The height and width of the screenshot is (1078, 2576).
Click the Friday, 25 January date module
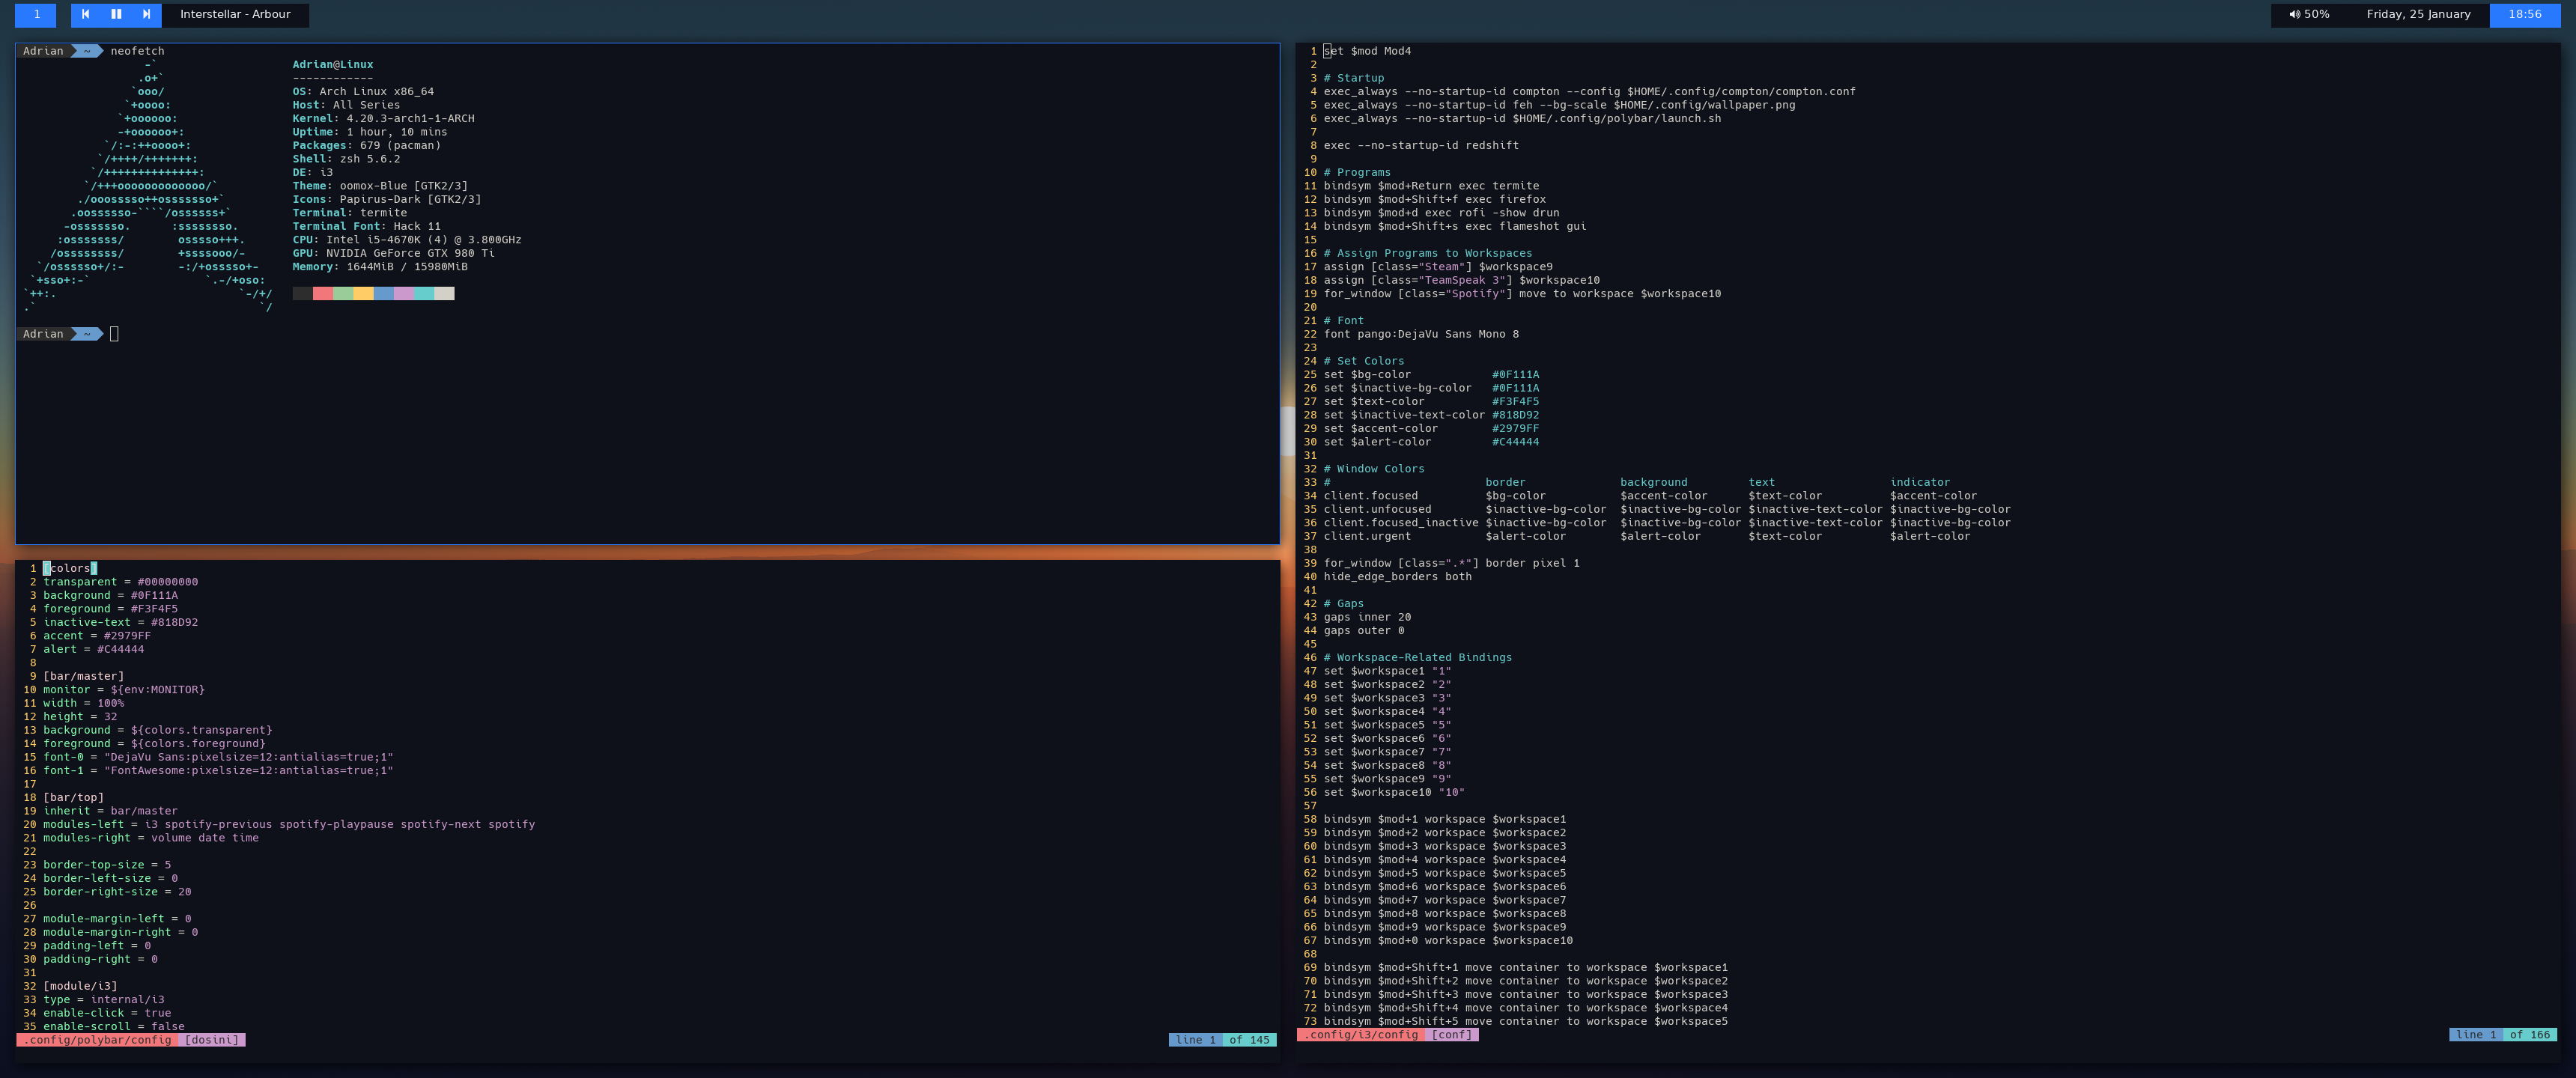point(2418,14)
